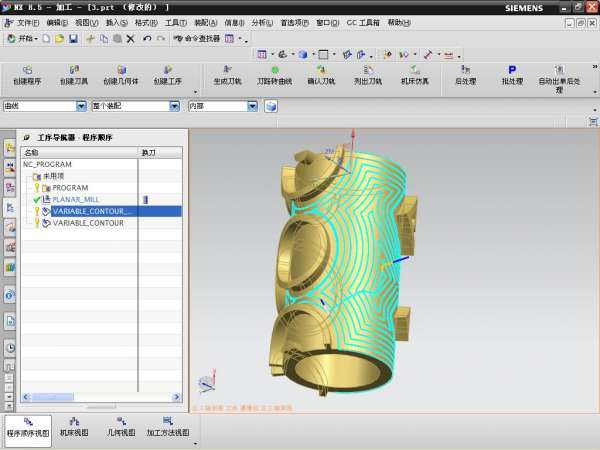Open the 分析(L) menu

(x=262, y=23)
